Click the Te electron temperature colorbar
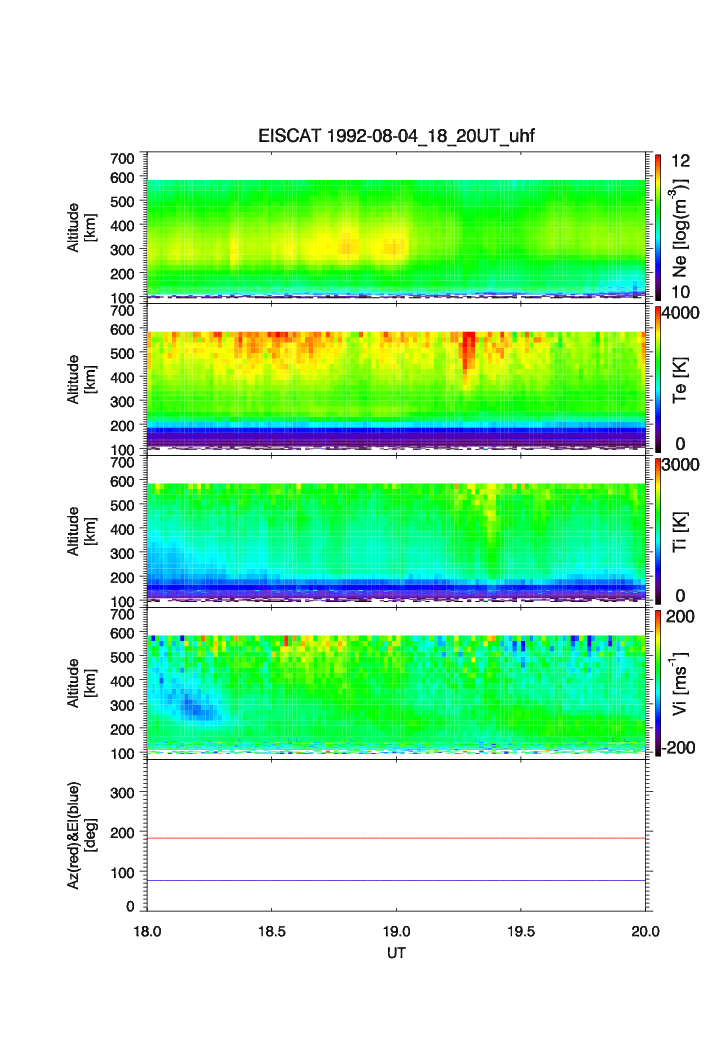The width and height of the screenshot is (708, 1063). 658,379
